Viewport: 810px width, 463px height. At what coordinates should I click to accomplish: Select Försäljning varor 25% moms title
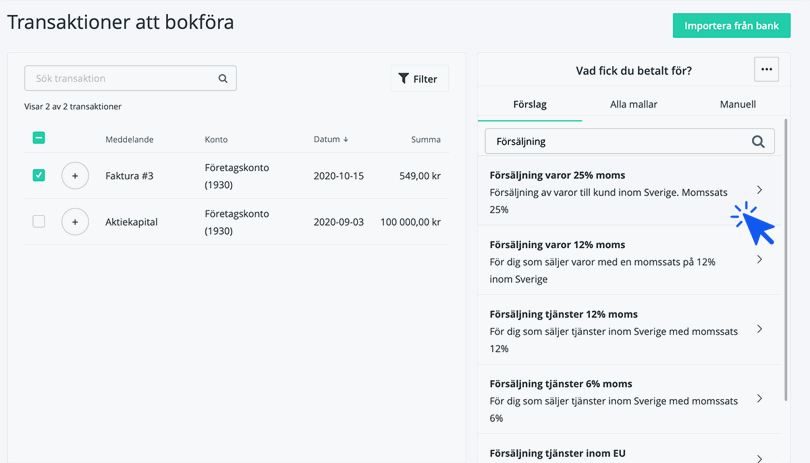557,175
